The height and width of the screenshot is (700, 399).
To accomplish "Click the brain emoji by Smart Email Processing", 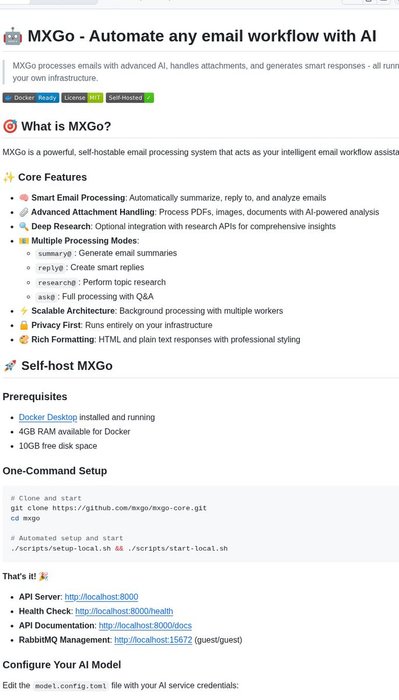I will 24,198.
